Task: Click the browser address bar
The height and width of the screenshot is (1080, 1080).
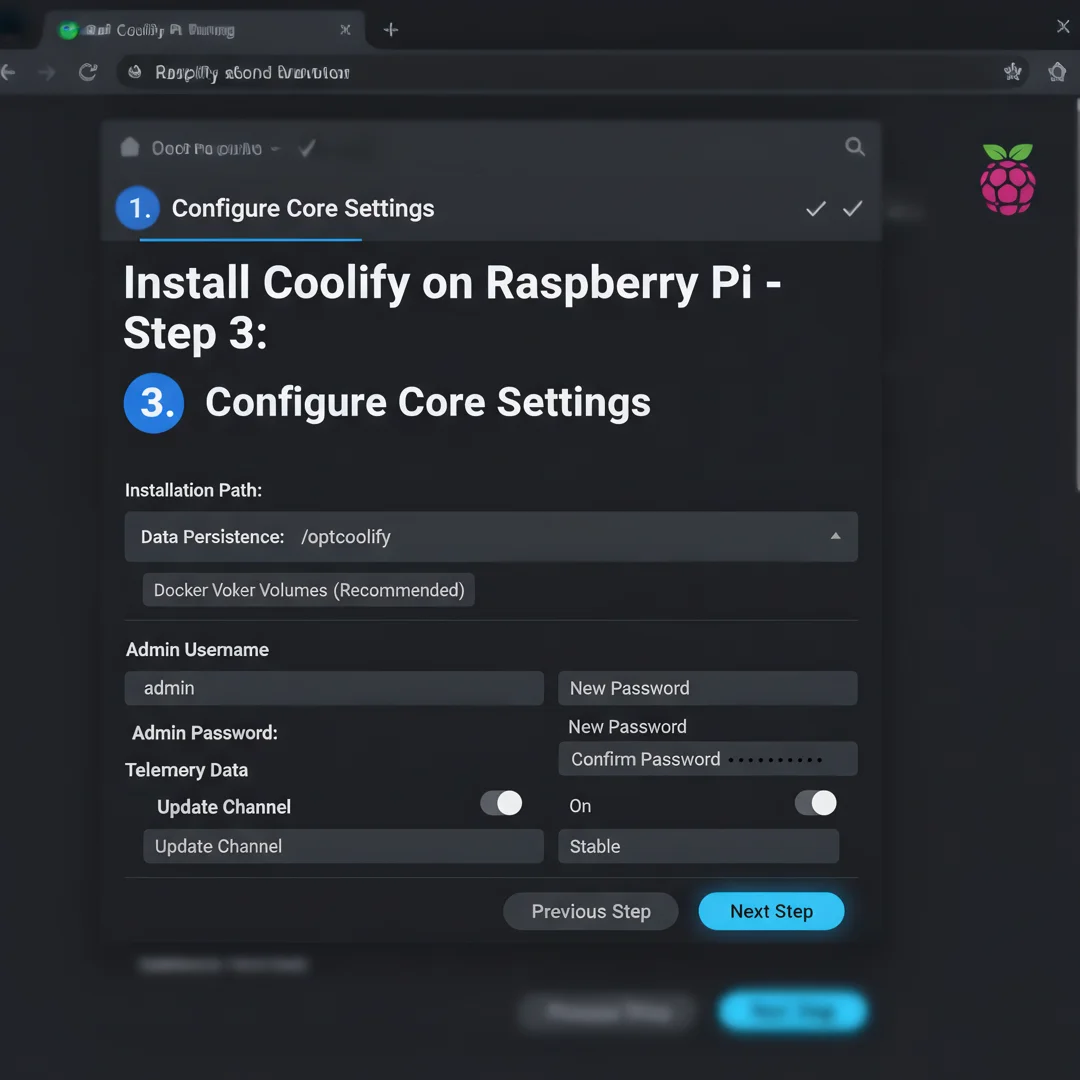Action: (x=572, y=72)
